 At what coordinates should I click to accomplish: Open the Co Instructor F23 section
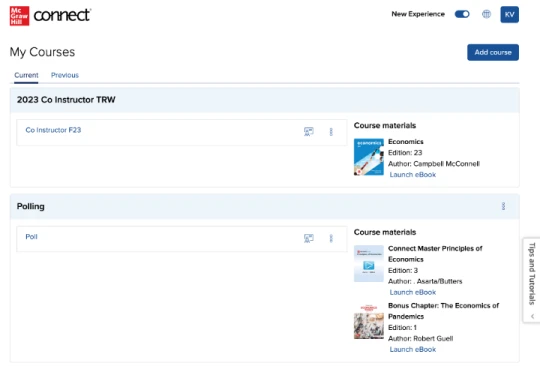click(x=53, y=130)
